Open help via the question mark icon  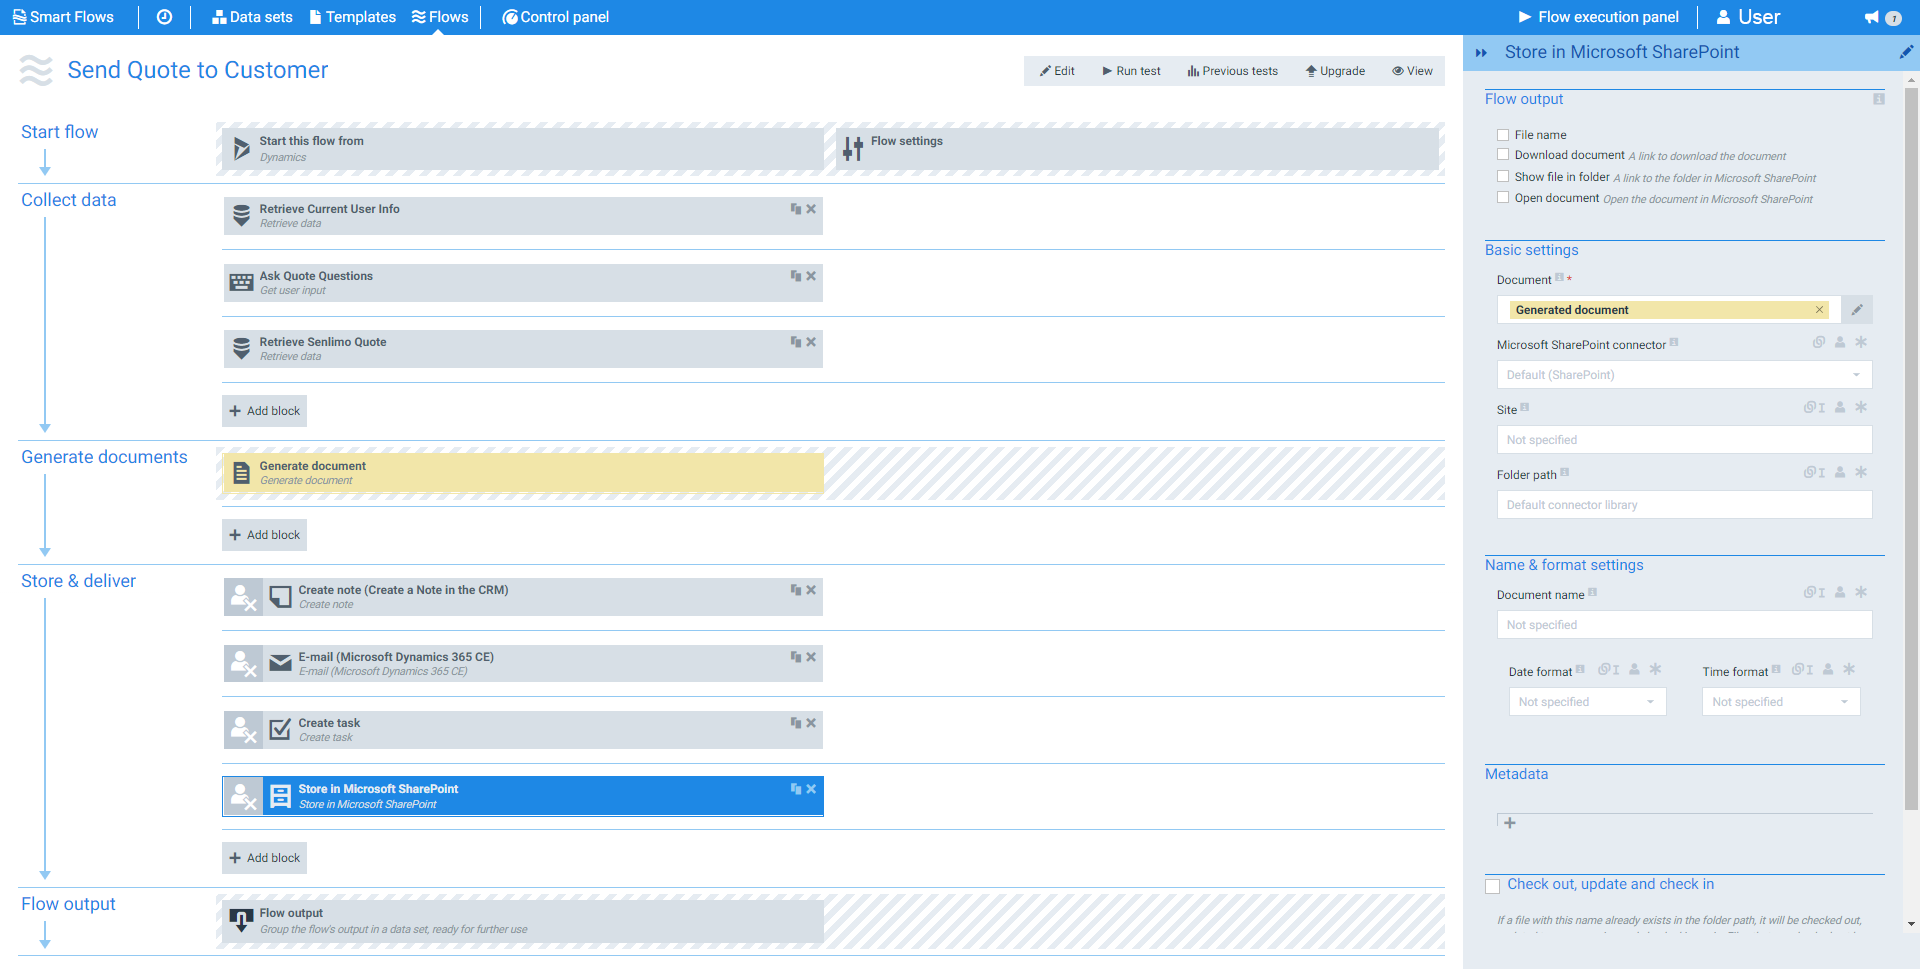point(1893,17)
